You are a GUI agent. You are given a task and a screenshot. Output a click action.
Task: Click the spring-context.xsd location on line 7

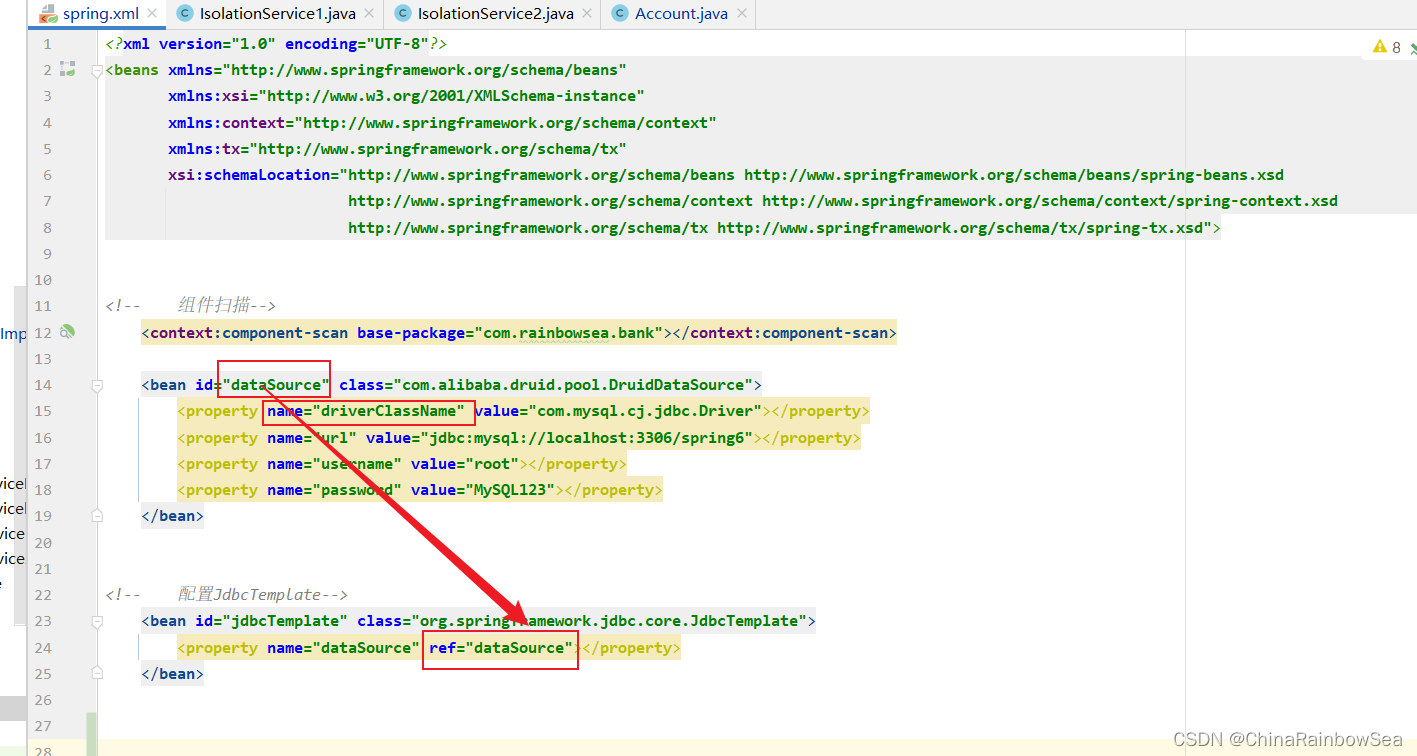click(x=1050, y=201)
